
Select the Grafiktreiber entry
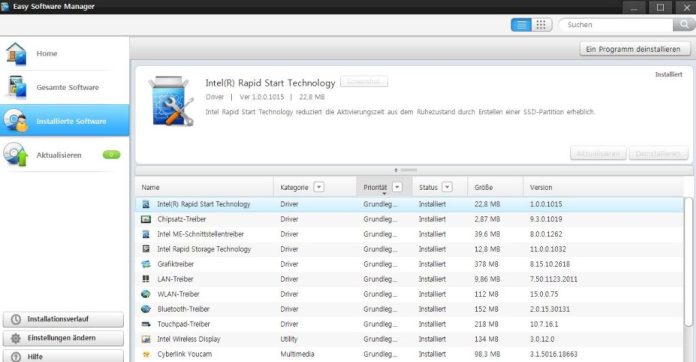[x=409, y=264]
